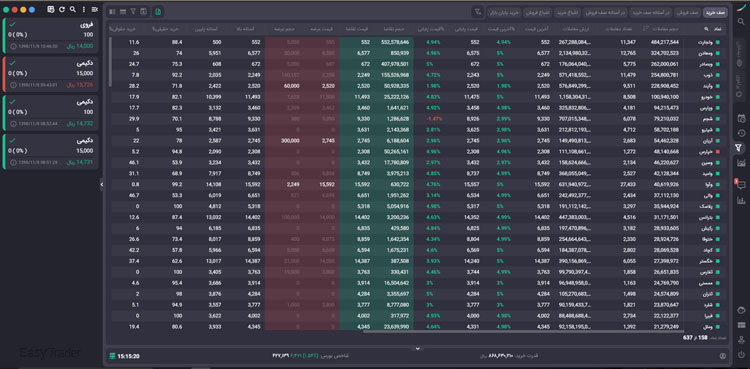Collapse the left orders panel with arrow handle
The height and width of the screenshot is (369, 750).
coord(101,185)
